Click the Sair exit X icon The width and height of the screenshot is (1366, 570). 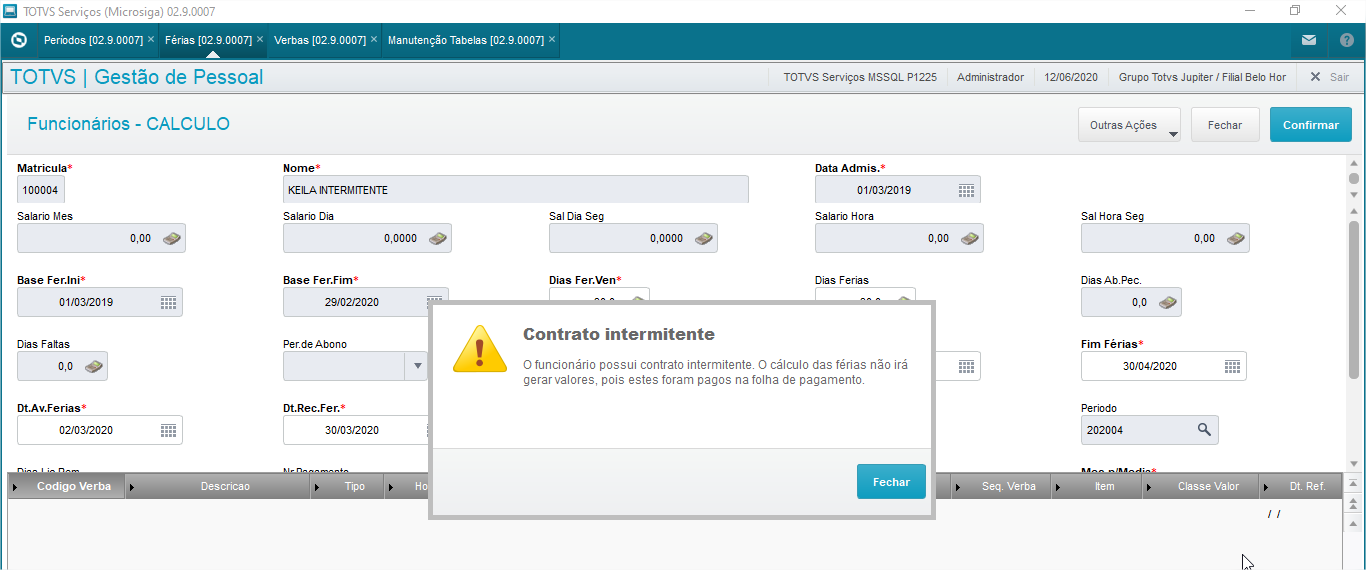click(x=1315, y=77)
